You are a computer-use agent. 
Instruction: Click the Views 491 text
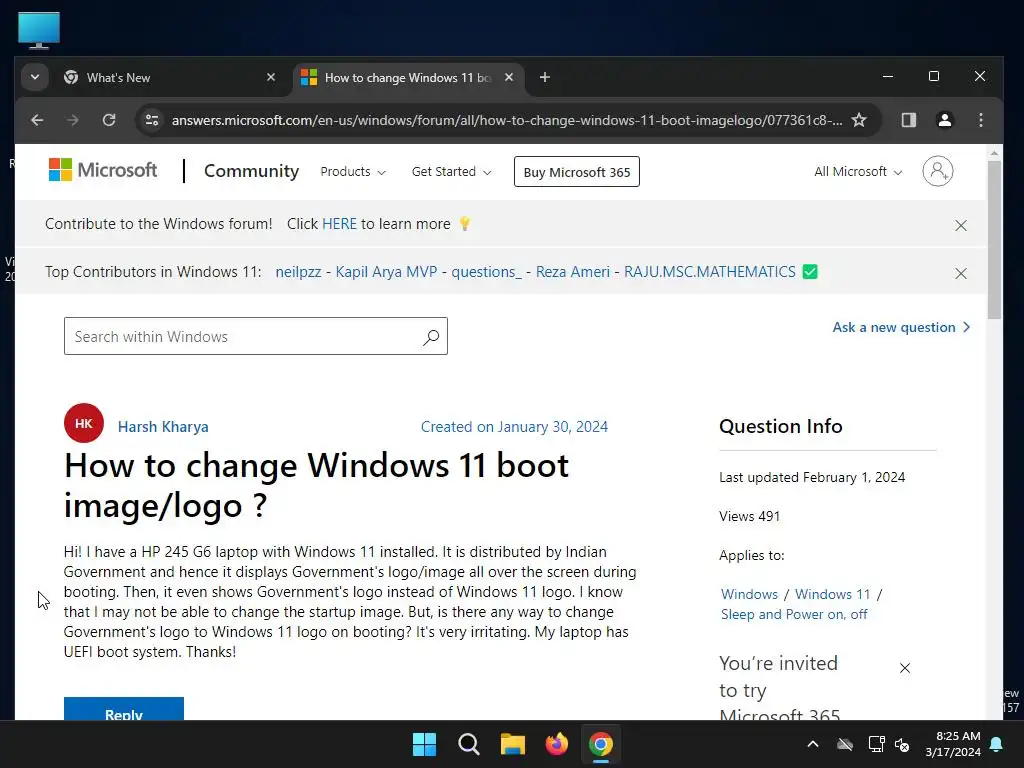[750, 517]
